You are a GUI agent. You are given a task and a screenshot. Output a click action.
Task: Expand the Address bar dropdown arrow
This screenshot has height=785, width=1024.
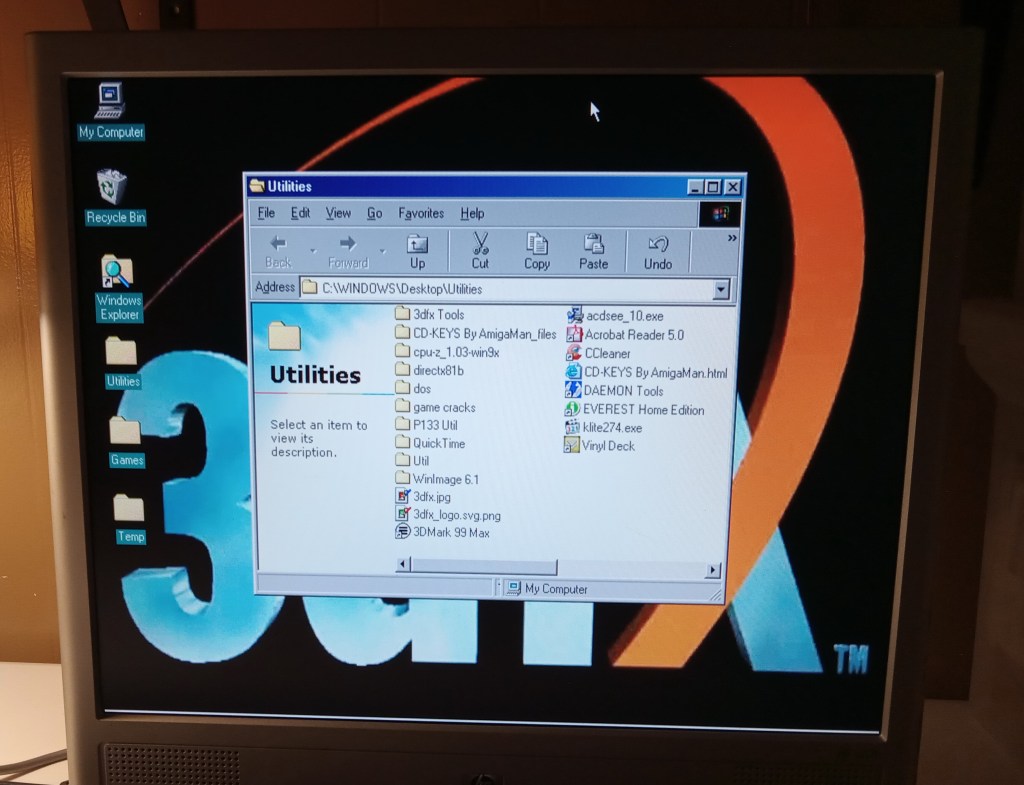pyautogui.click(x=721, y=289)
